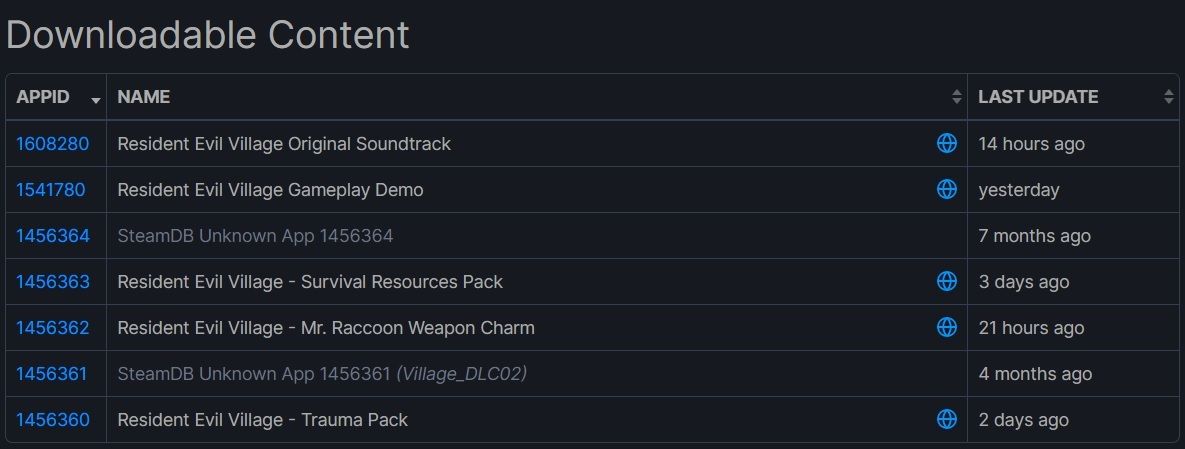Select Resident Evil Village Original Soundtrack name
Screen dimensions: 1185x449
(284, 144)
